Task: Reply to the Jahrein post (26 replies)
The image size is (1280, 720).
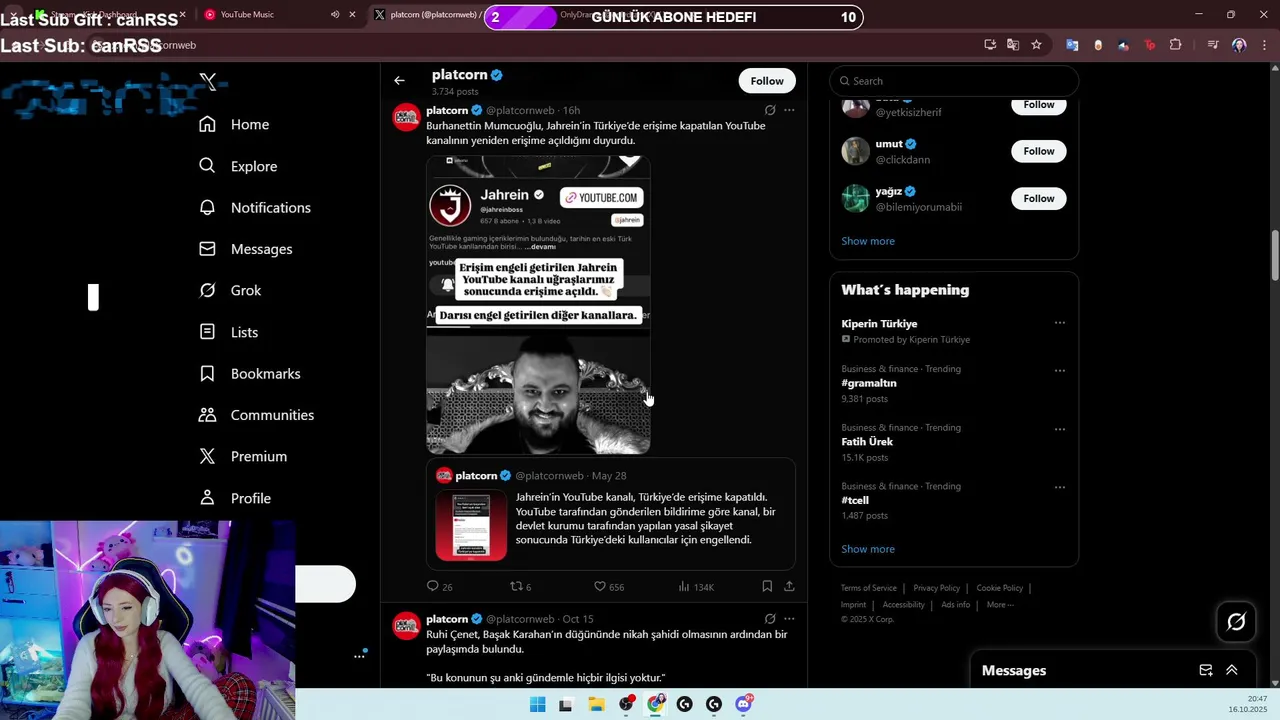Action: click(440, 587)
